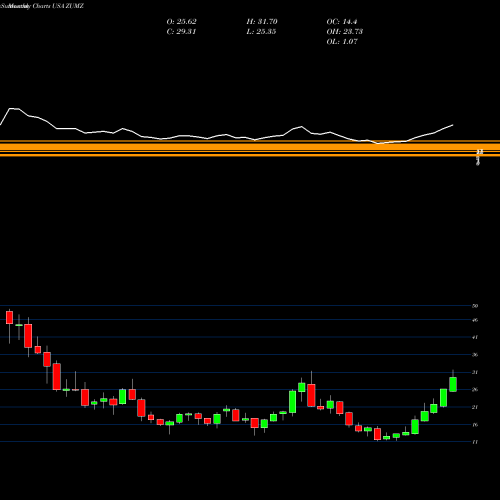The width and height of the screenshot is (500, 500).
Task: Click the price axis label 36
Action: pyautogui.click(x=475, y=355)
